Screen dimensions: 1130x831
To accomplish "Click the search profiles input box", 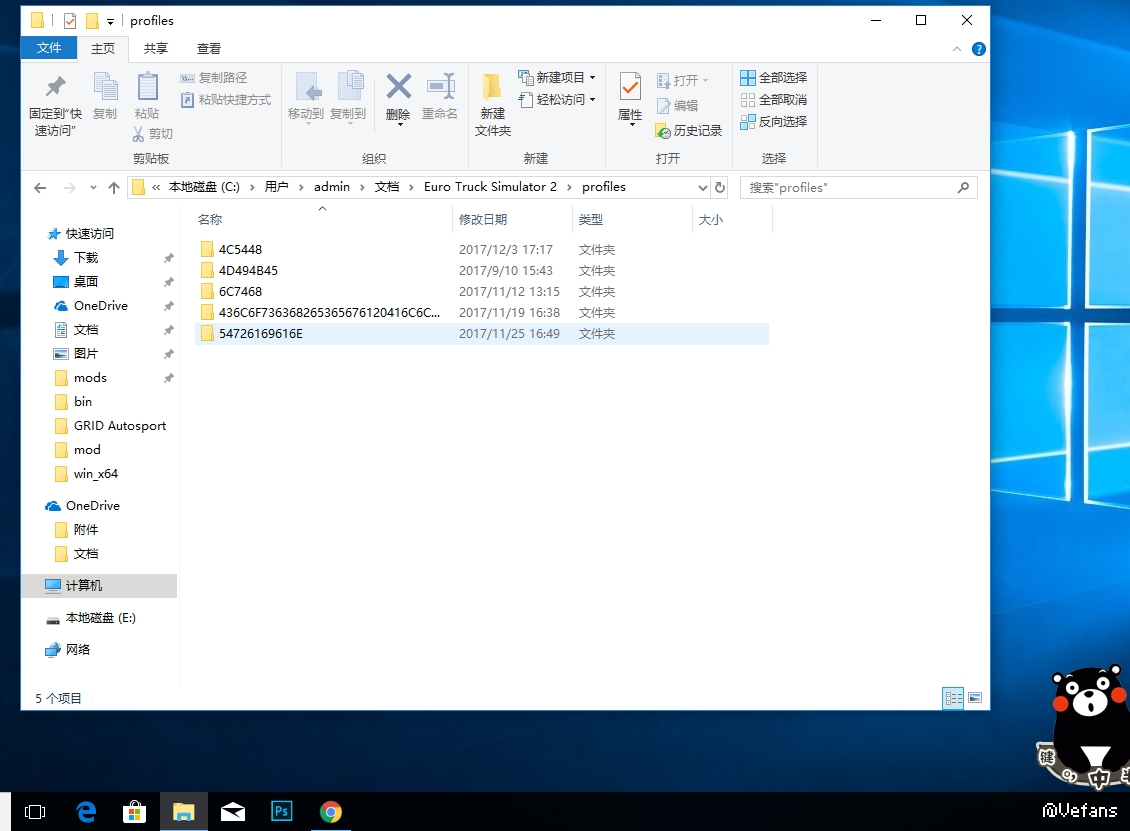I will pyautogui.click(x=848, y=187).
